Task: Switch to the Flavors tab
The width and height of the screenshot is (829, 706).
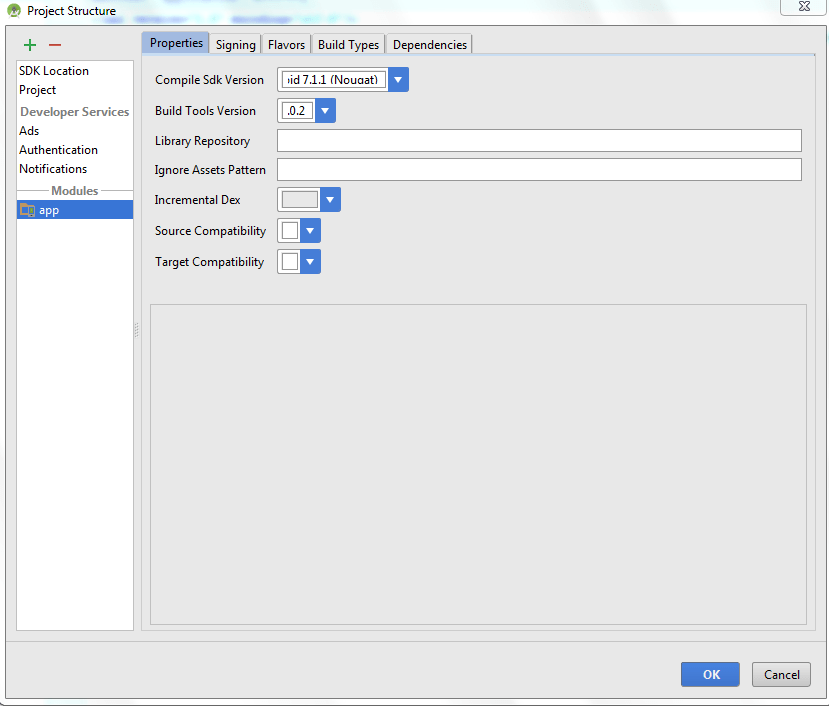Action: click(286, 45)
